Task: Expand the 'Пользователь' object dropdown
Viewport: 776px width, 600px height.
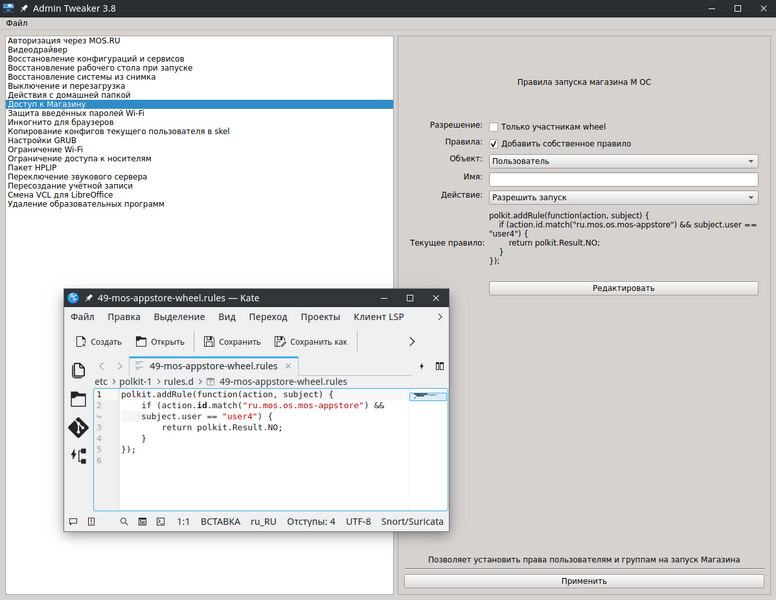Action: click(622, 161)
